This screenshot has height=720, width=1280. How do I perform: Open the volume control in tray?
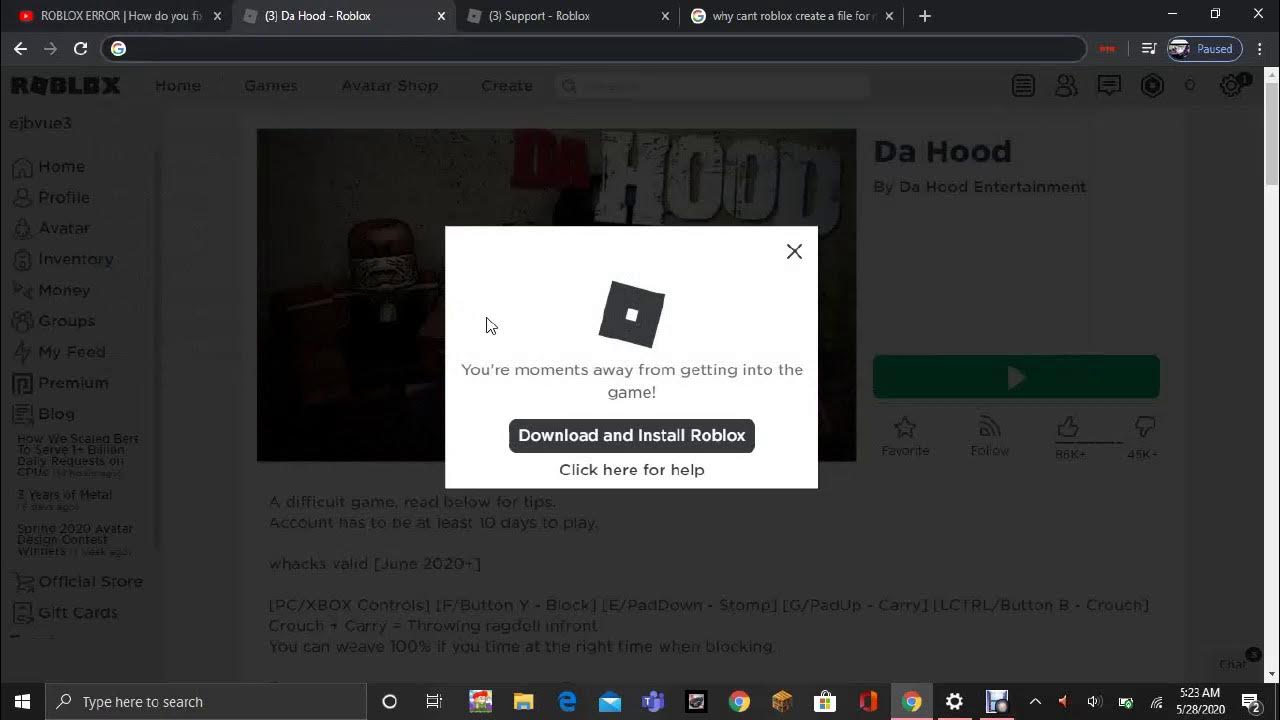[x=1093, y=702]
